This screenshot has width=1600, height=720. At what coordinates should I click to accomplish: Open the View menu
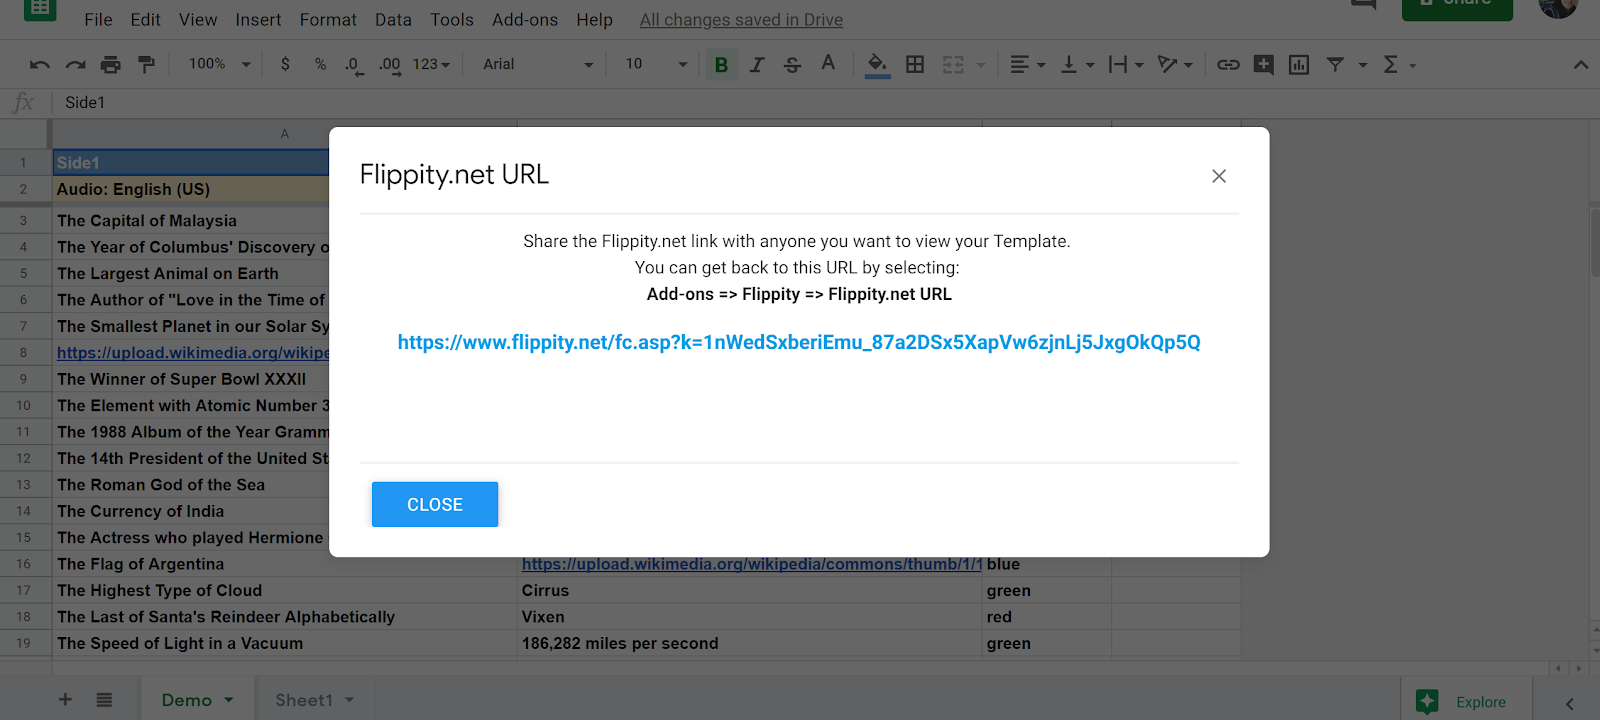pyautogui.click(x=198, y=20)
